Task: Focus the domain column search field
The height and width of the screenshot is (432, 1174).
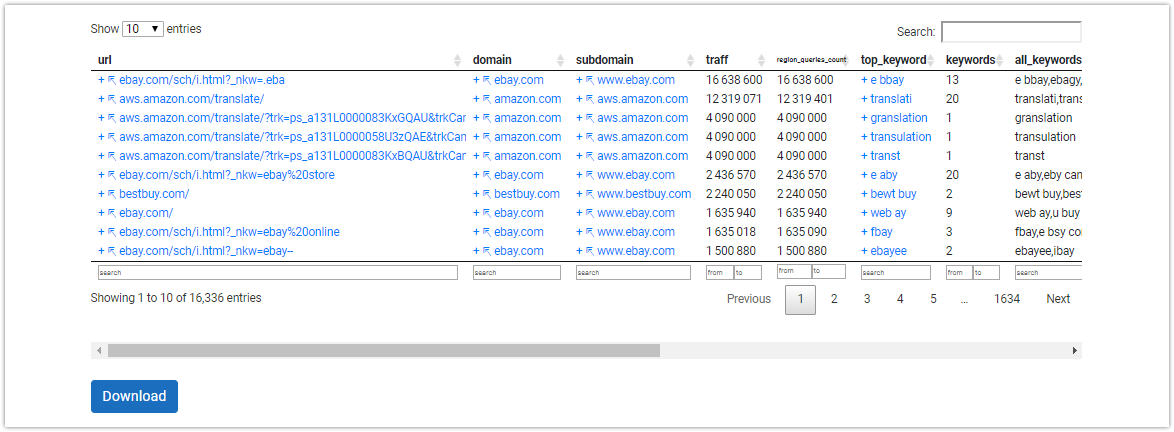Action: pyautogui.click(x=517, y=273)
